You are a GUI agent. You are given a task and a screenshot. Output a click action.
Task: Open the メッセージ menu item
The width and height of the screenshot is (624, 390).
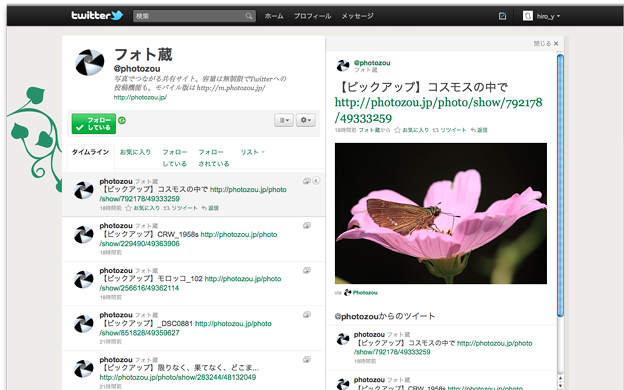click(357, 16)
